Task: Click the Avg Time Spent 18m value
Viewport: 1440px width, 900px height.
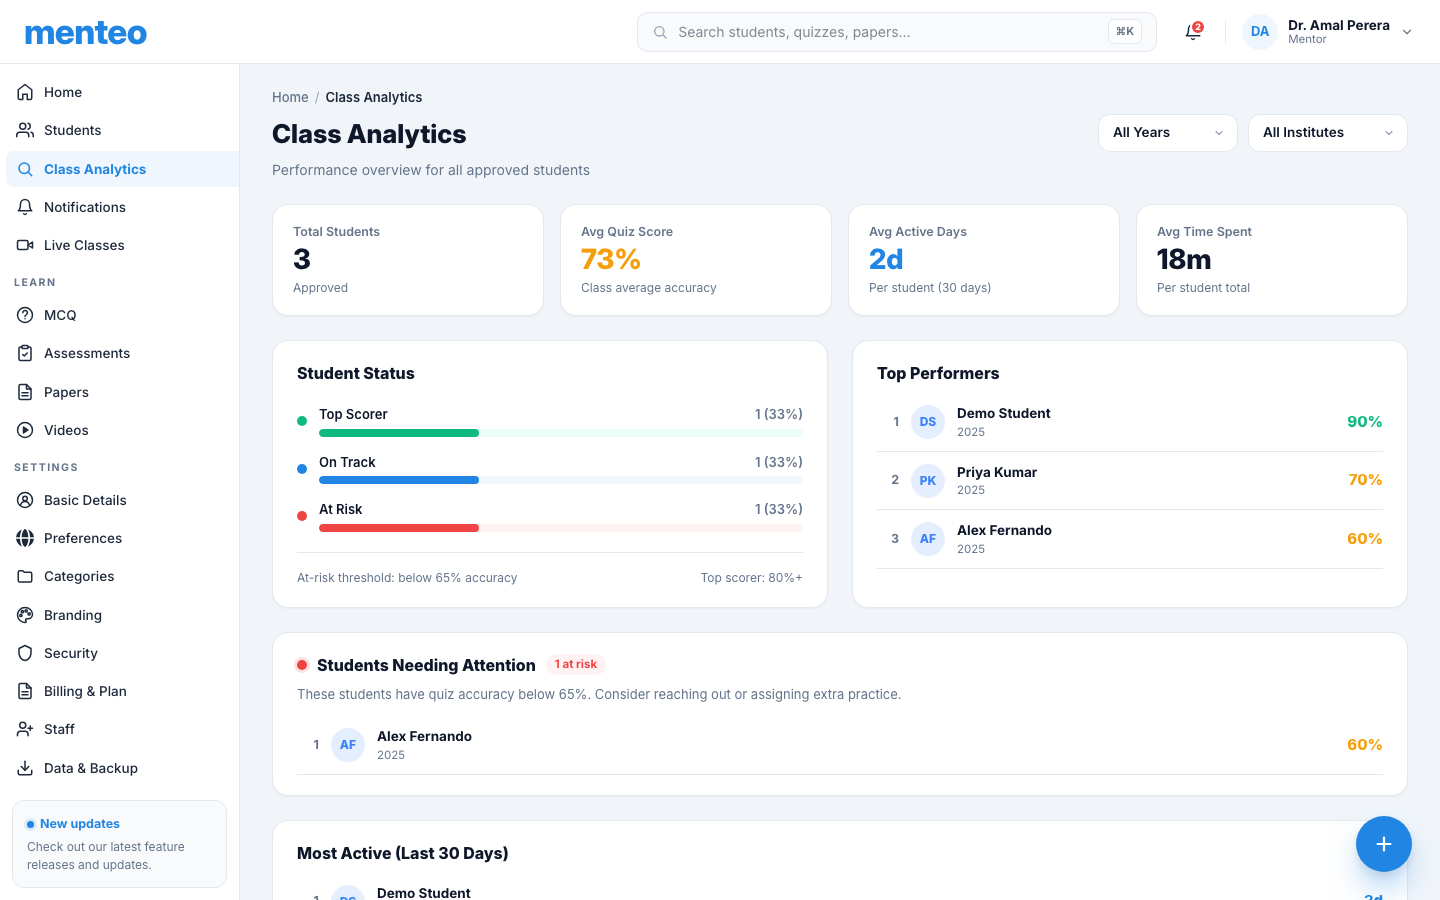Action: pyautogui.click(x=1184, y=259)
